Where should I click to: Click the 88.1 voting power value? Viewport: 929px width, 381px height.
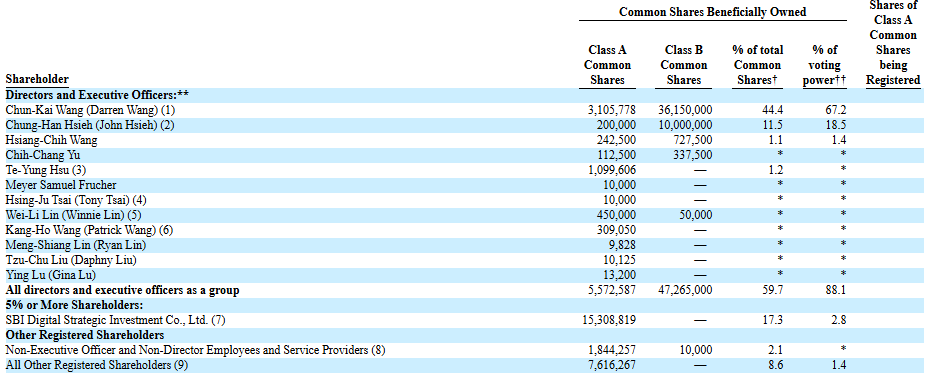coord(837,290)
